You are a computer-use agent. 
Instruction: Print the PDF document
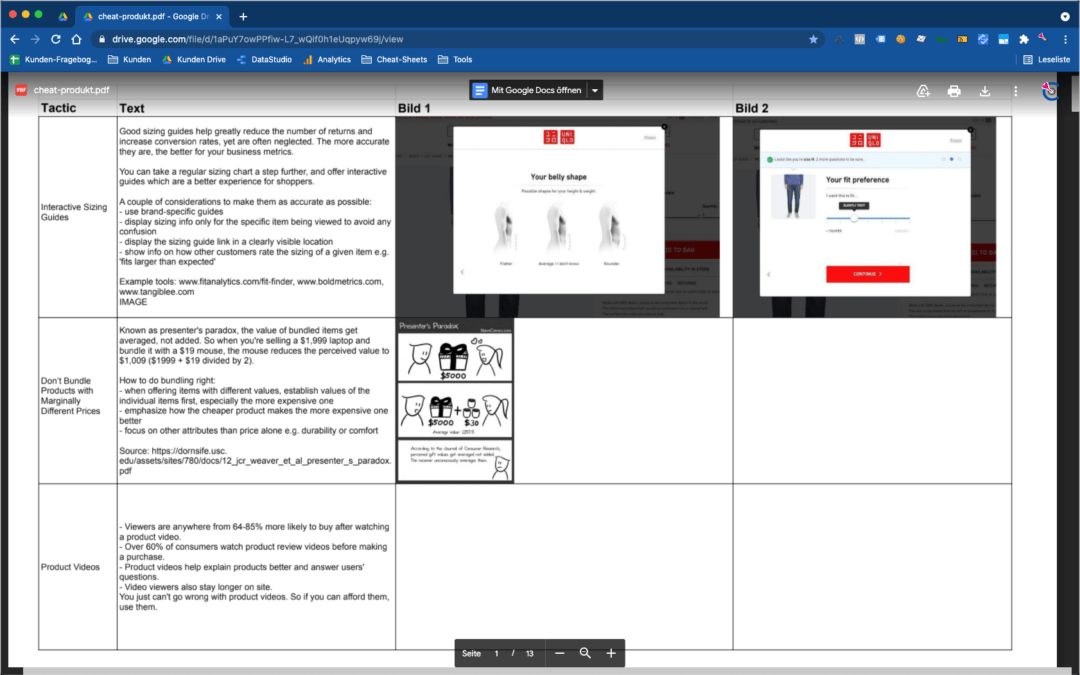point(953,90)
